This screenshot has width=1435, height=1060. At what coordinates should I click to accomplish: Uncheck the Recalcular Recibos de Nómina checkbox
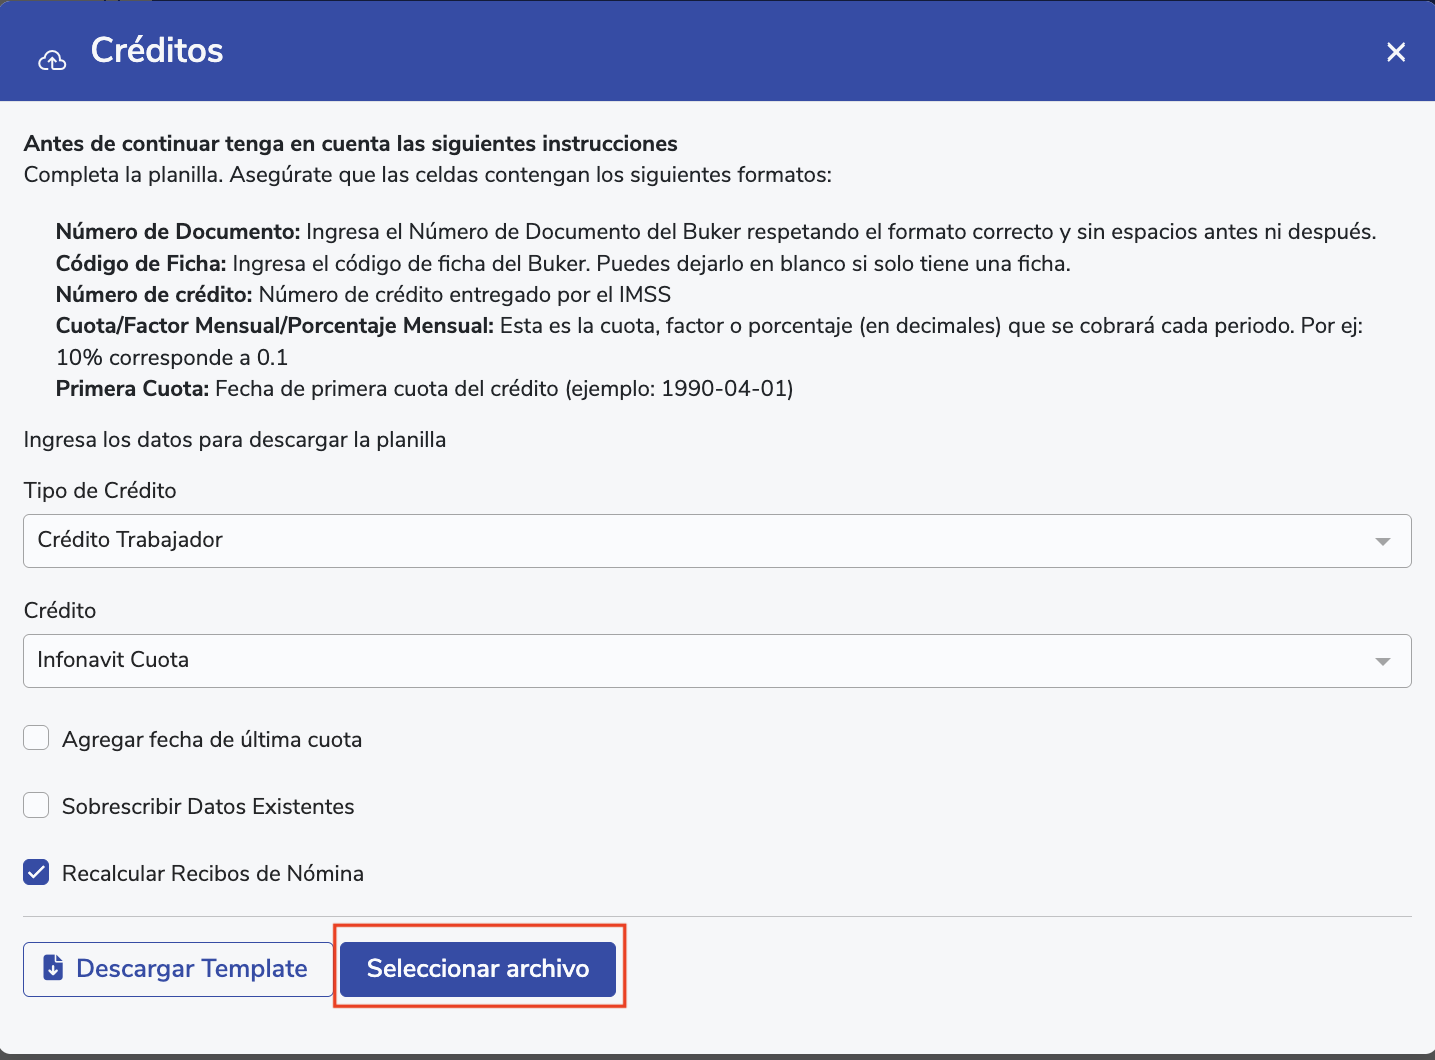(36, 873)
